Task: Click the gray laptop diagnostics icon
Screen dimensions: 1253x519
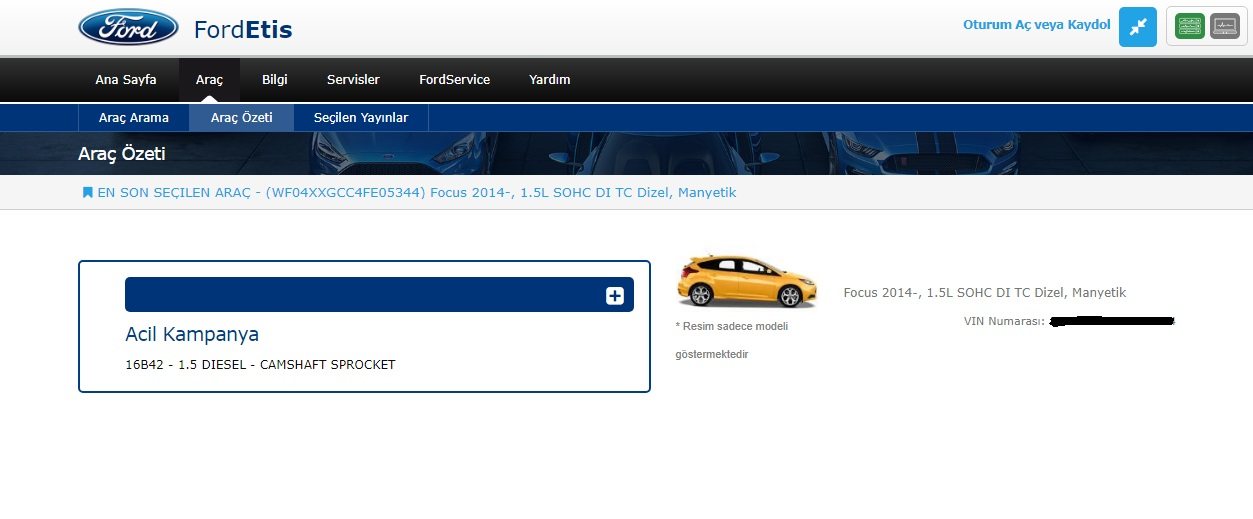Action: [1224, 27]
